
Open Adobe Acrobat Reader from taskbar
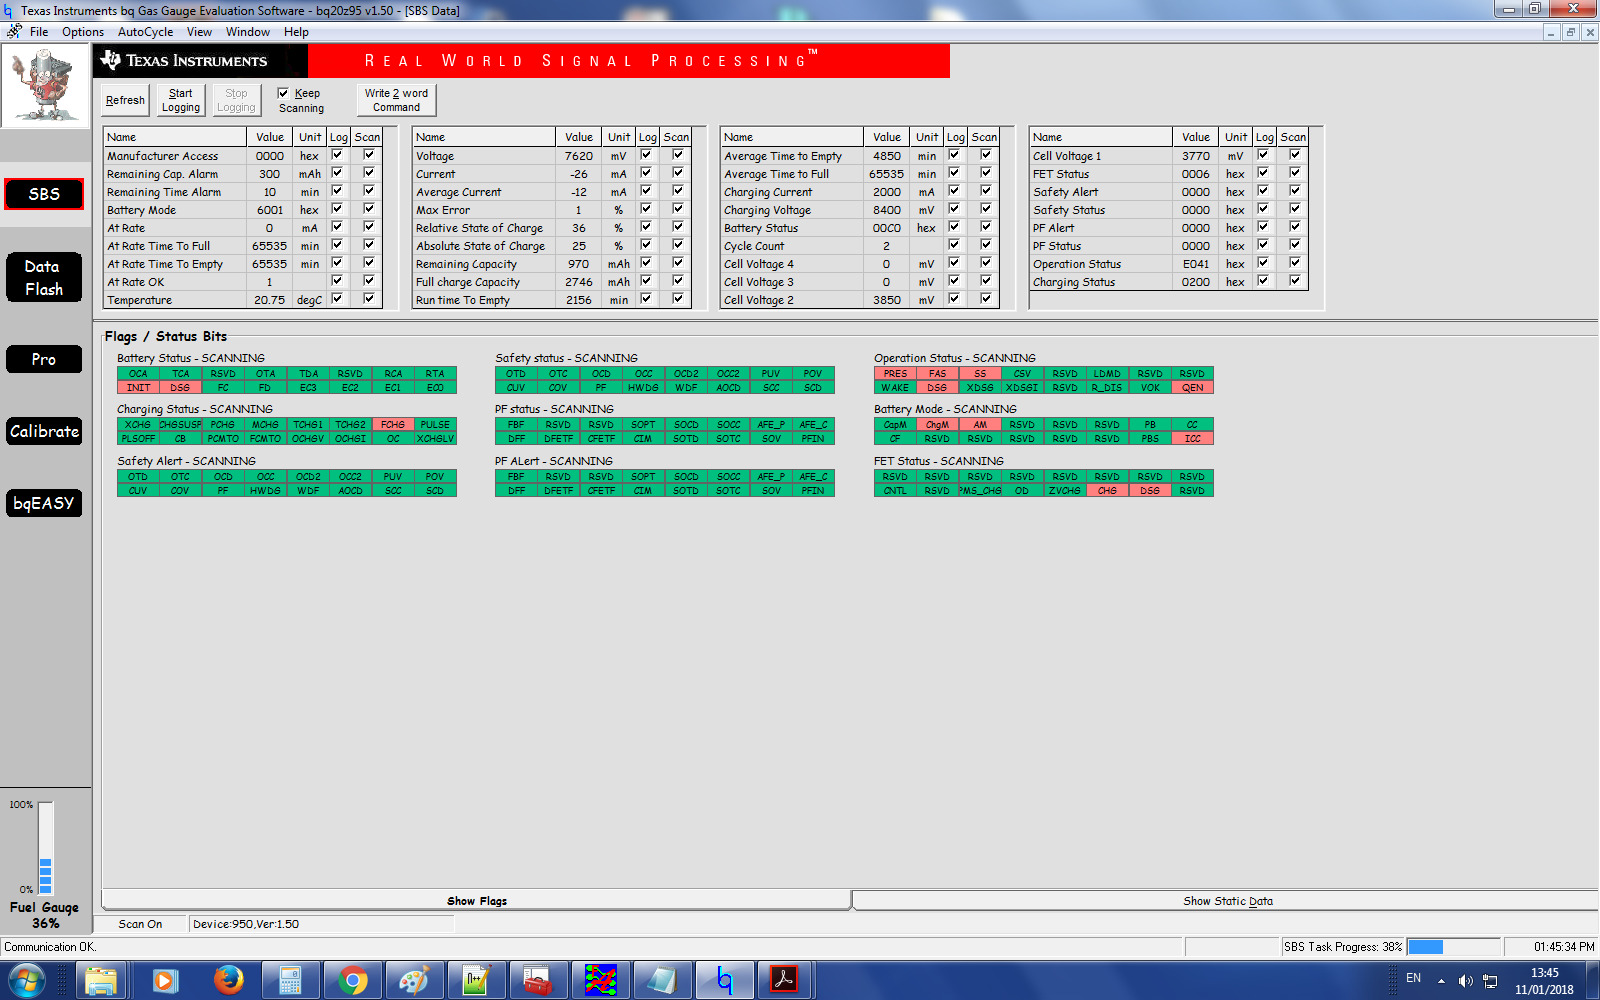[784, 981]
